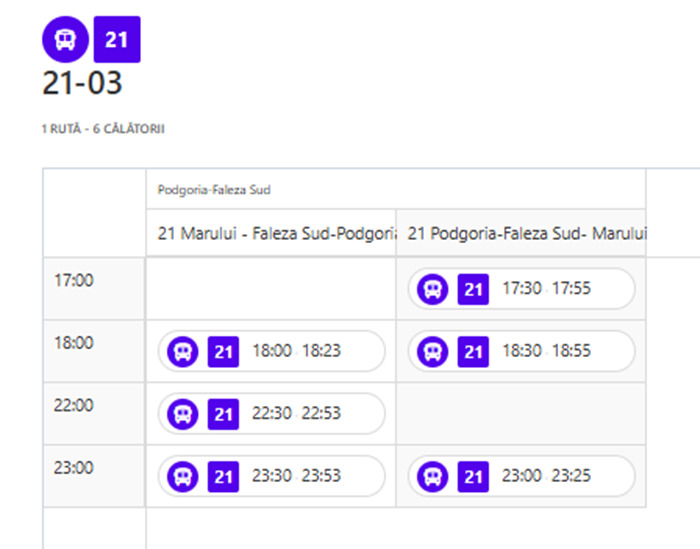The width and height of the screenshot is (700, 549).
Task: Click bus icon in the 18:00 trip
Action: [183, 351]
